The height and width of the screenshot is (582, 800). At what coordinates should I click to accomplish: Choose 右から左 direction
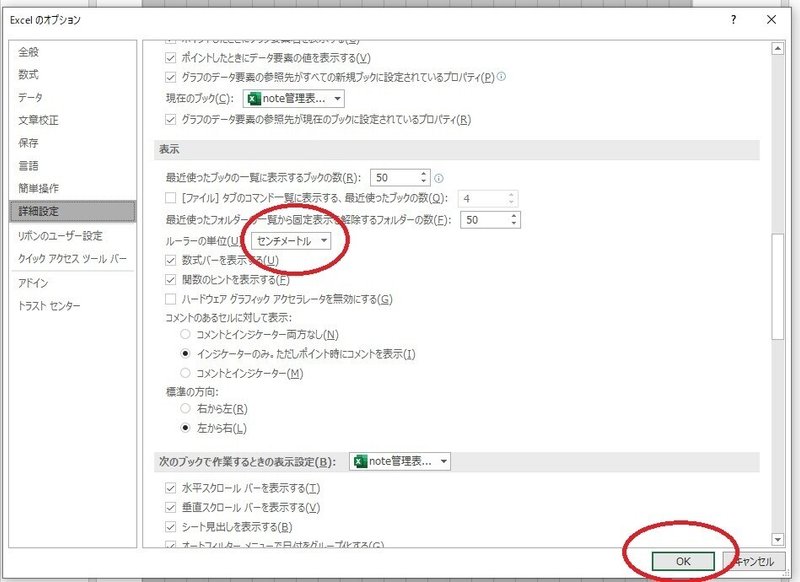185,409
